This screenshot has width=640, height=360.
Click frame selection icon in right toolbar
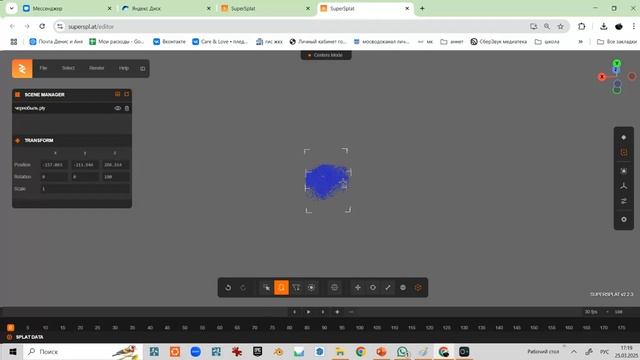pyautogui.click(x=624, y=171)
